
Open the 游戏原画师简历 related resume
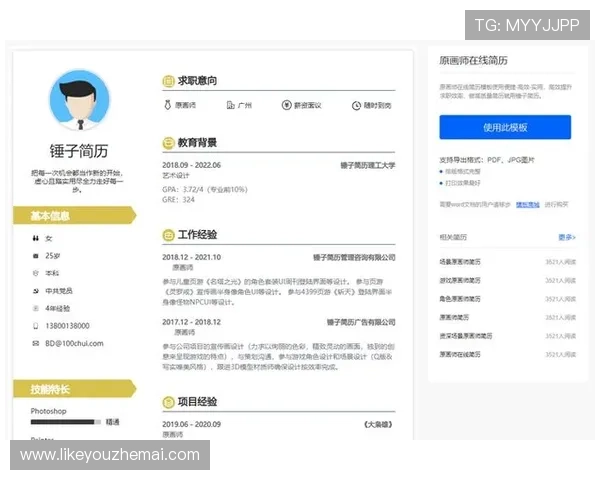(x=460, y=281)
